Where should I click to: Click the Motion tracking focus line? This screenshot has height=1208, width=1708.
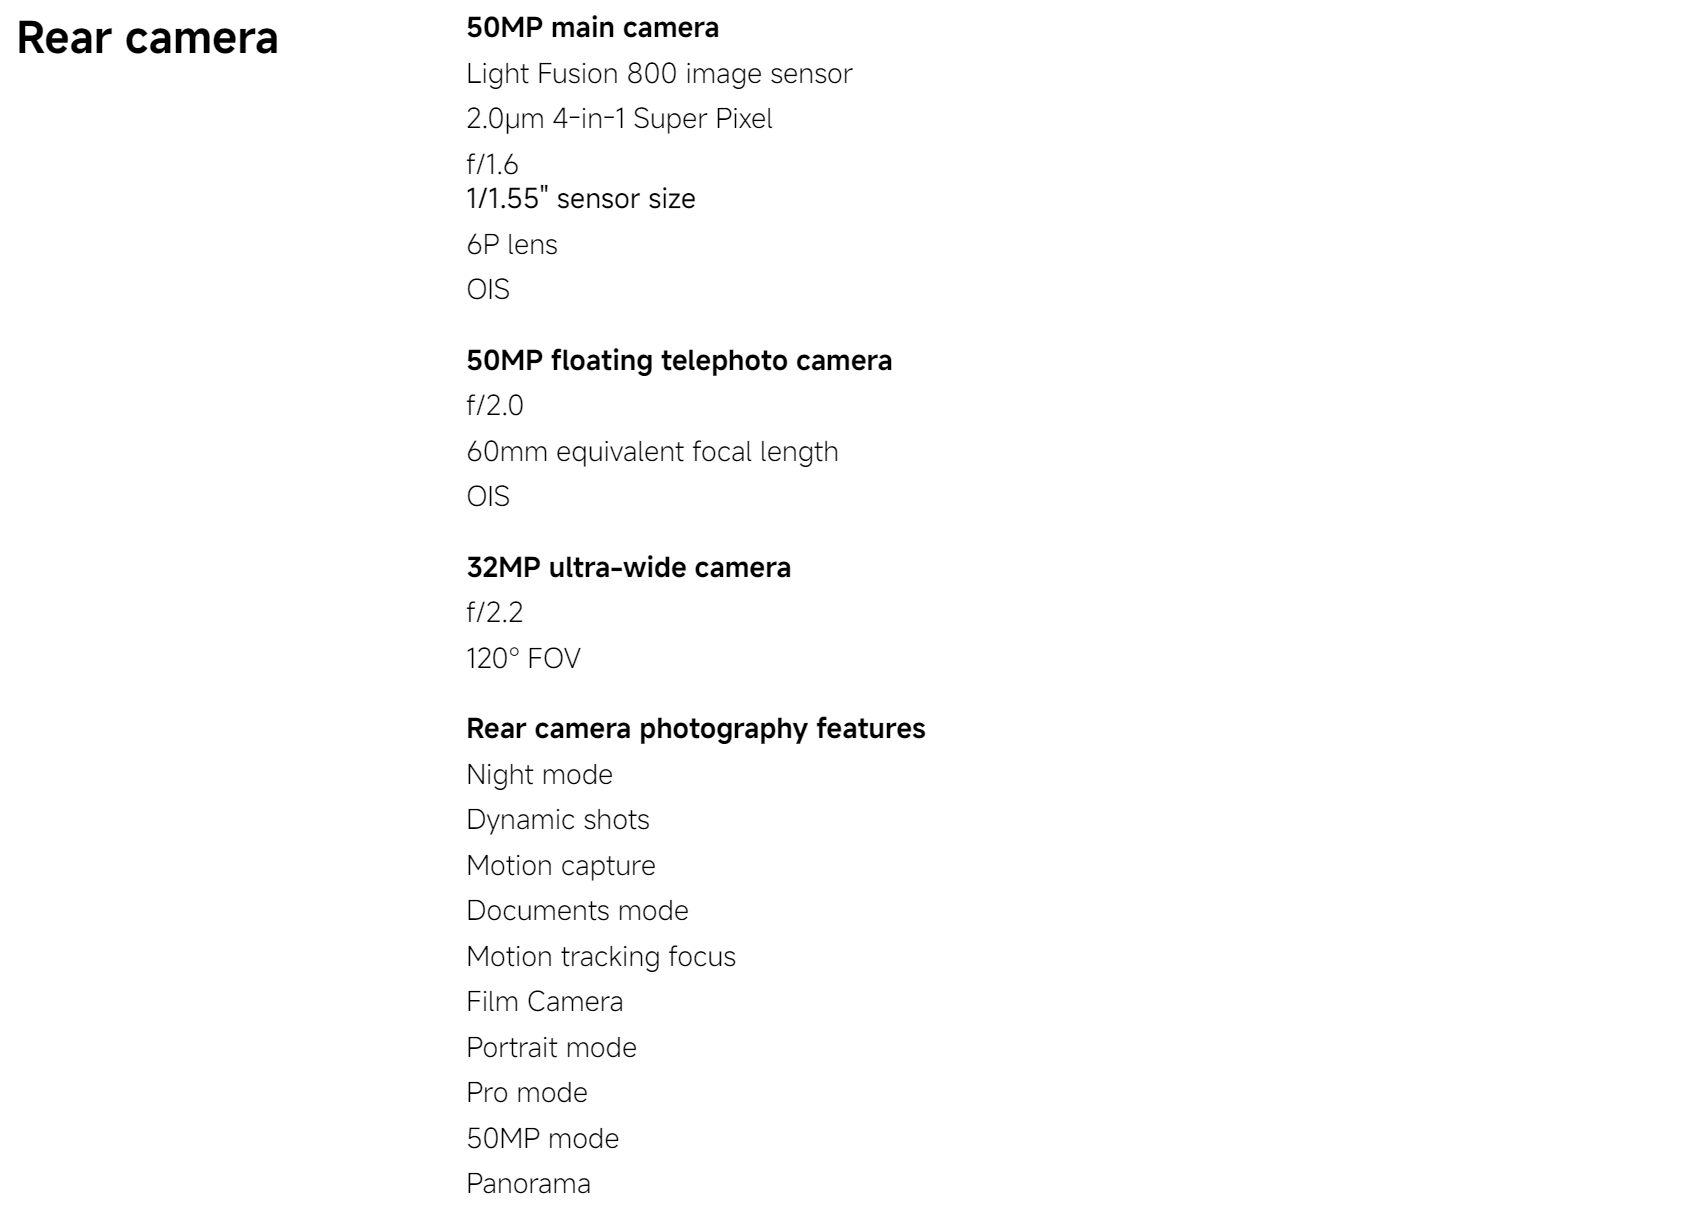tap(601, 957)
